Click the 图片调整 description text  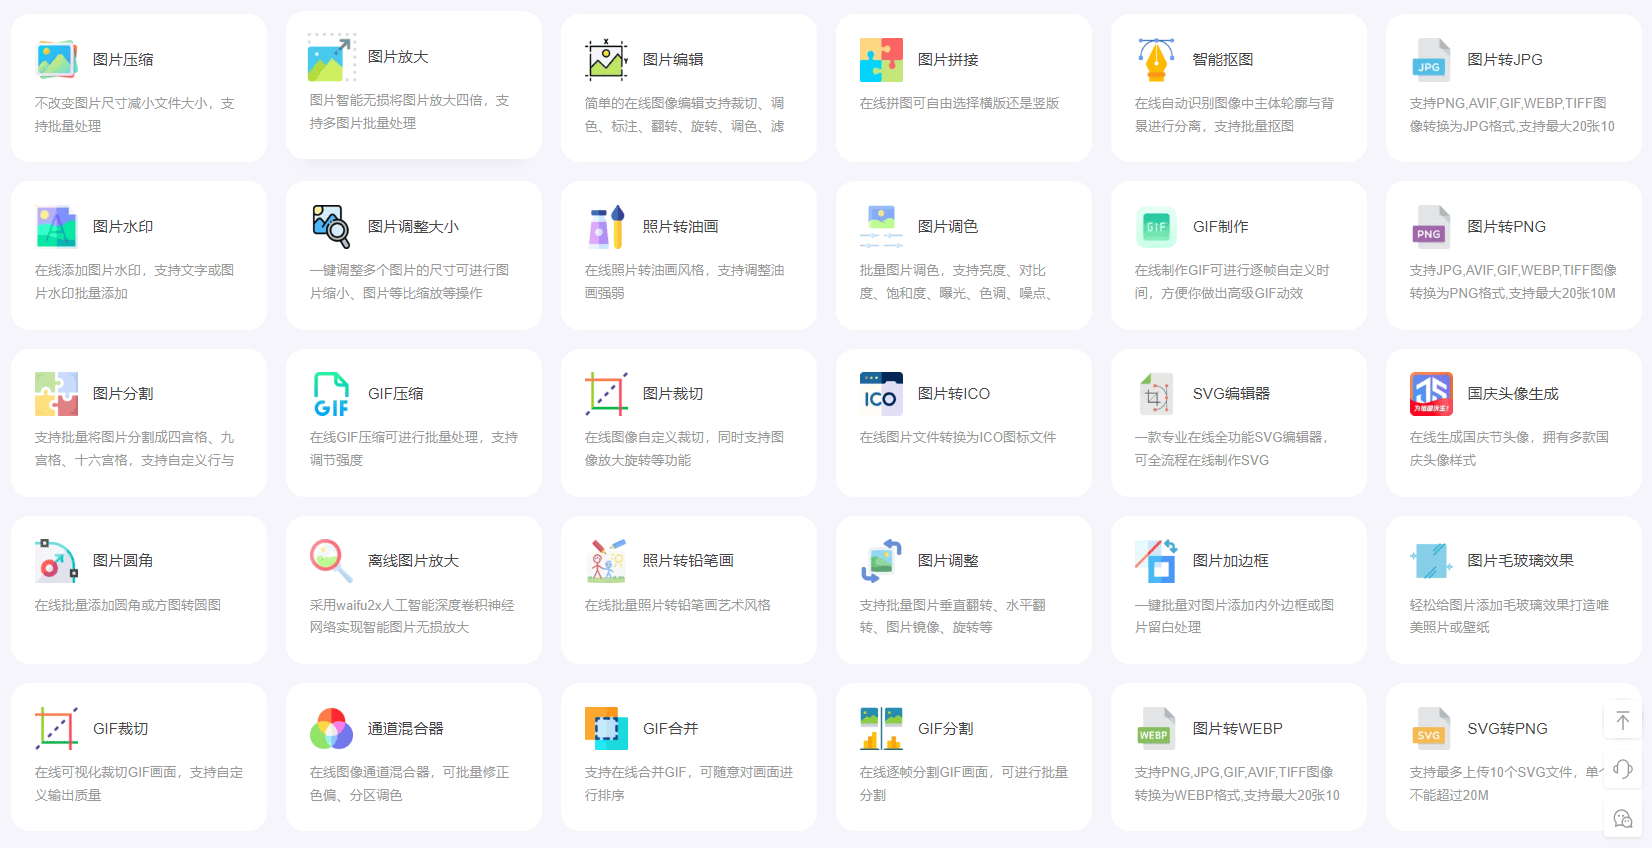pyautogui.click(x=953, y=616)
